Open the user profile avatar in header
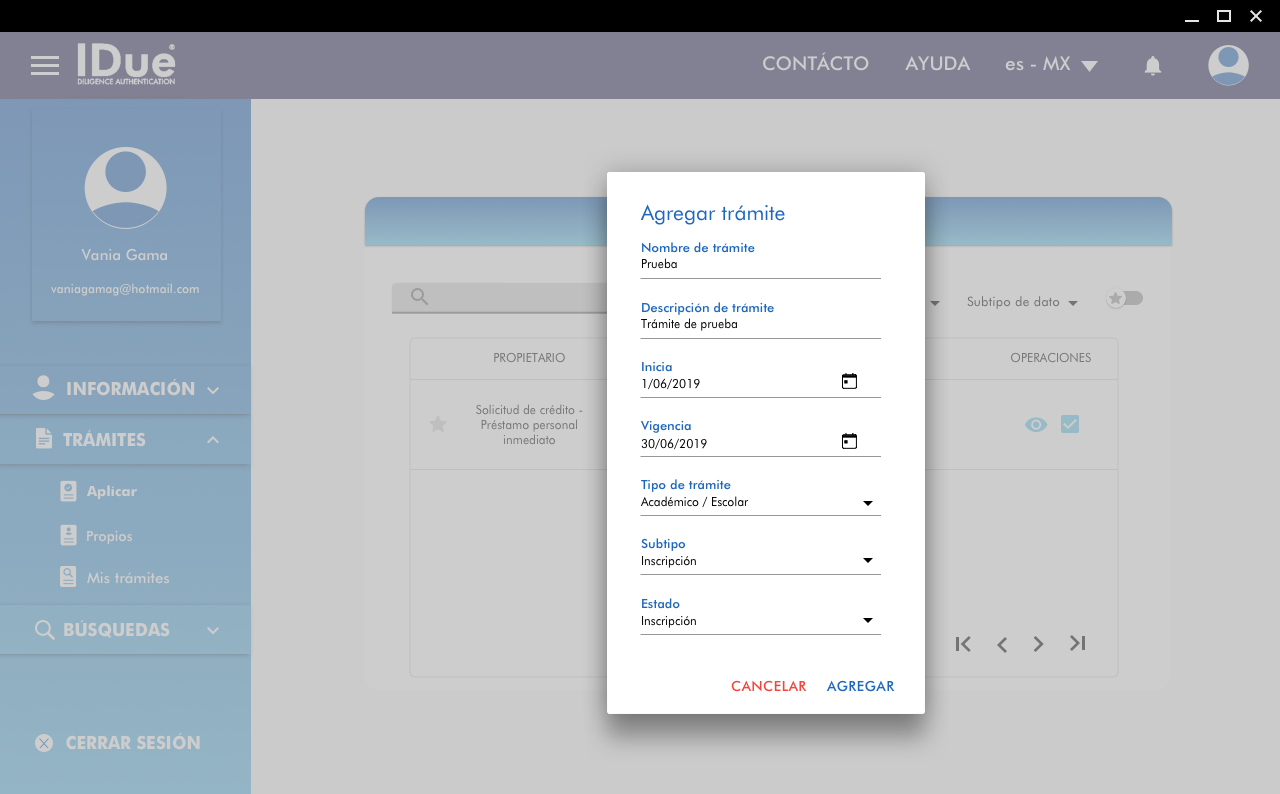 click(x=1227, y=65)
